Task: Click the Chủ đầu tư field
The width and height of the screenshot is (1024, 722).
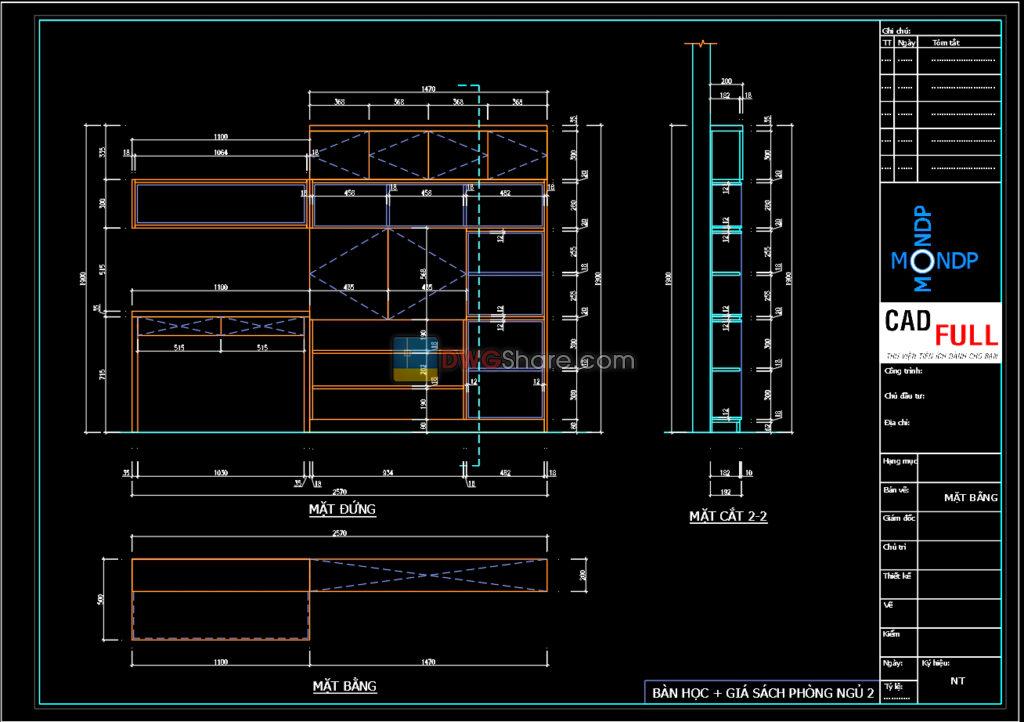Action: pyautogui.click(x=905, y=397)
